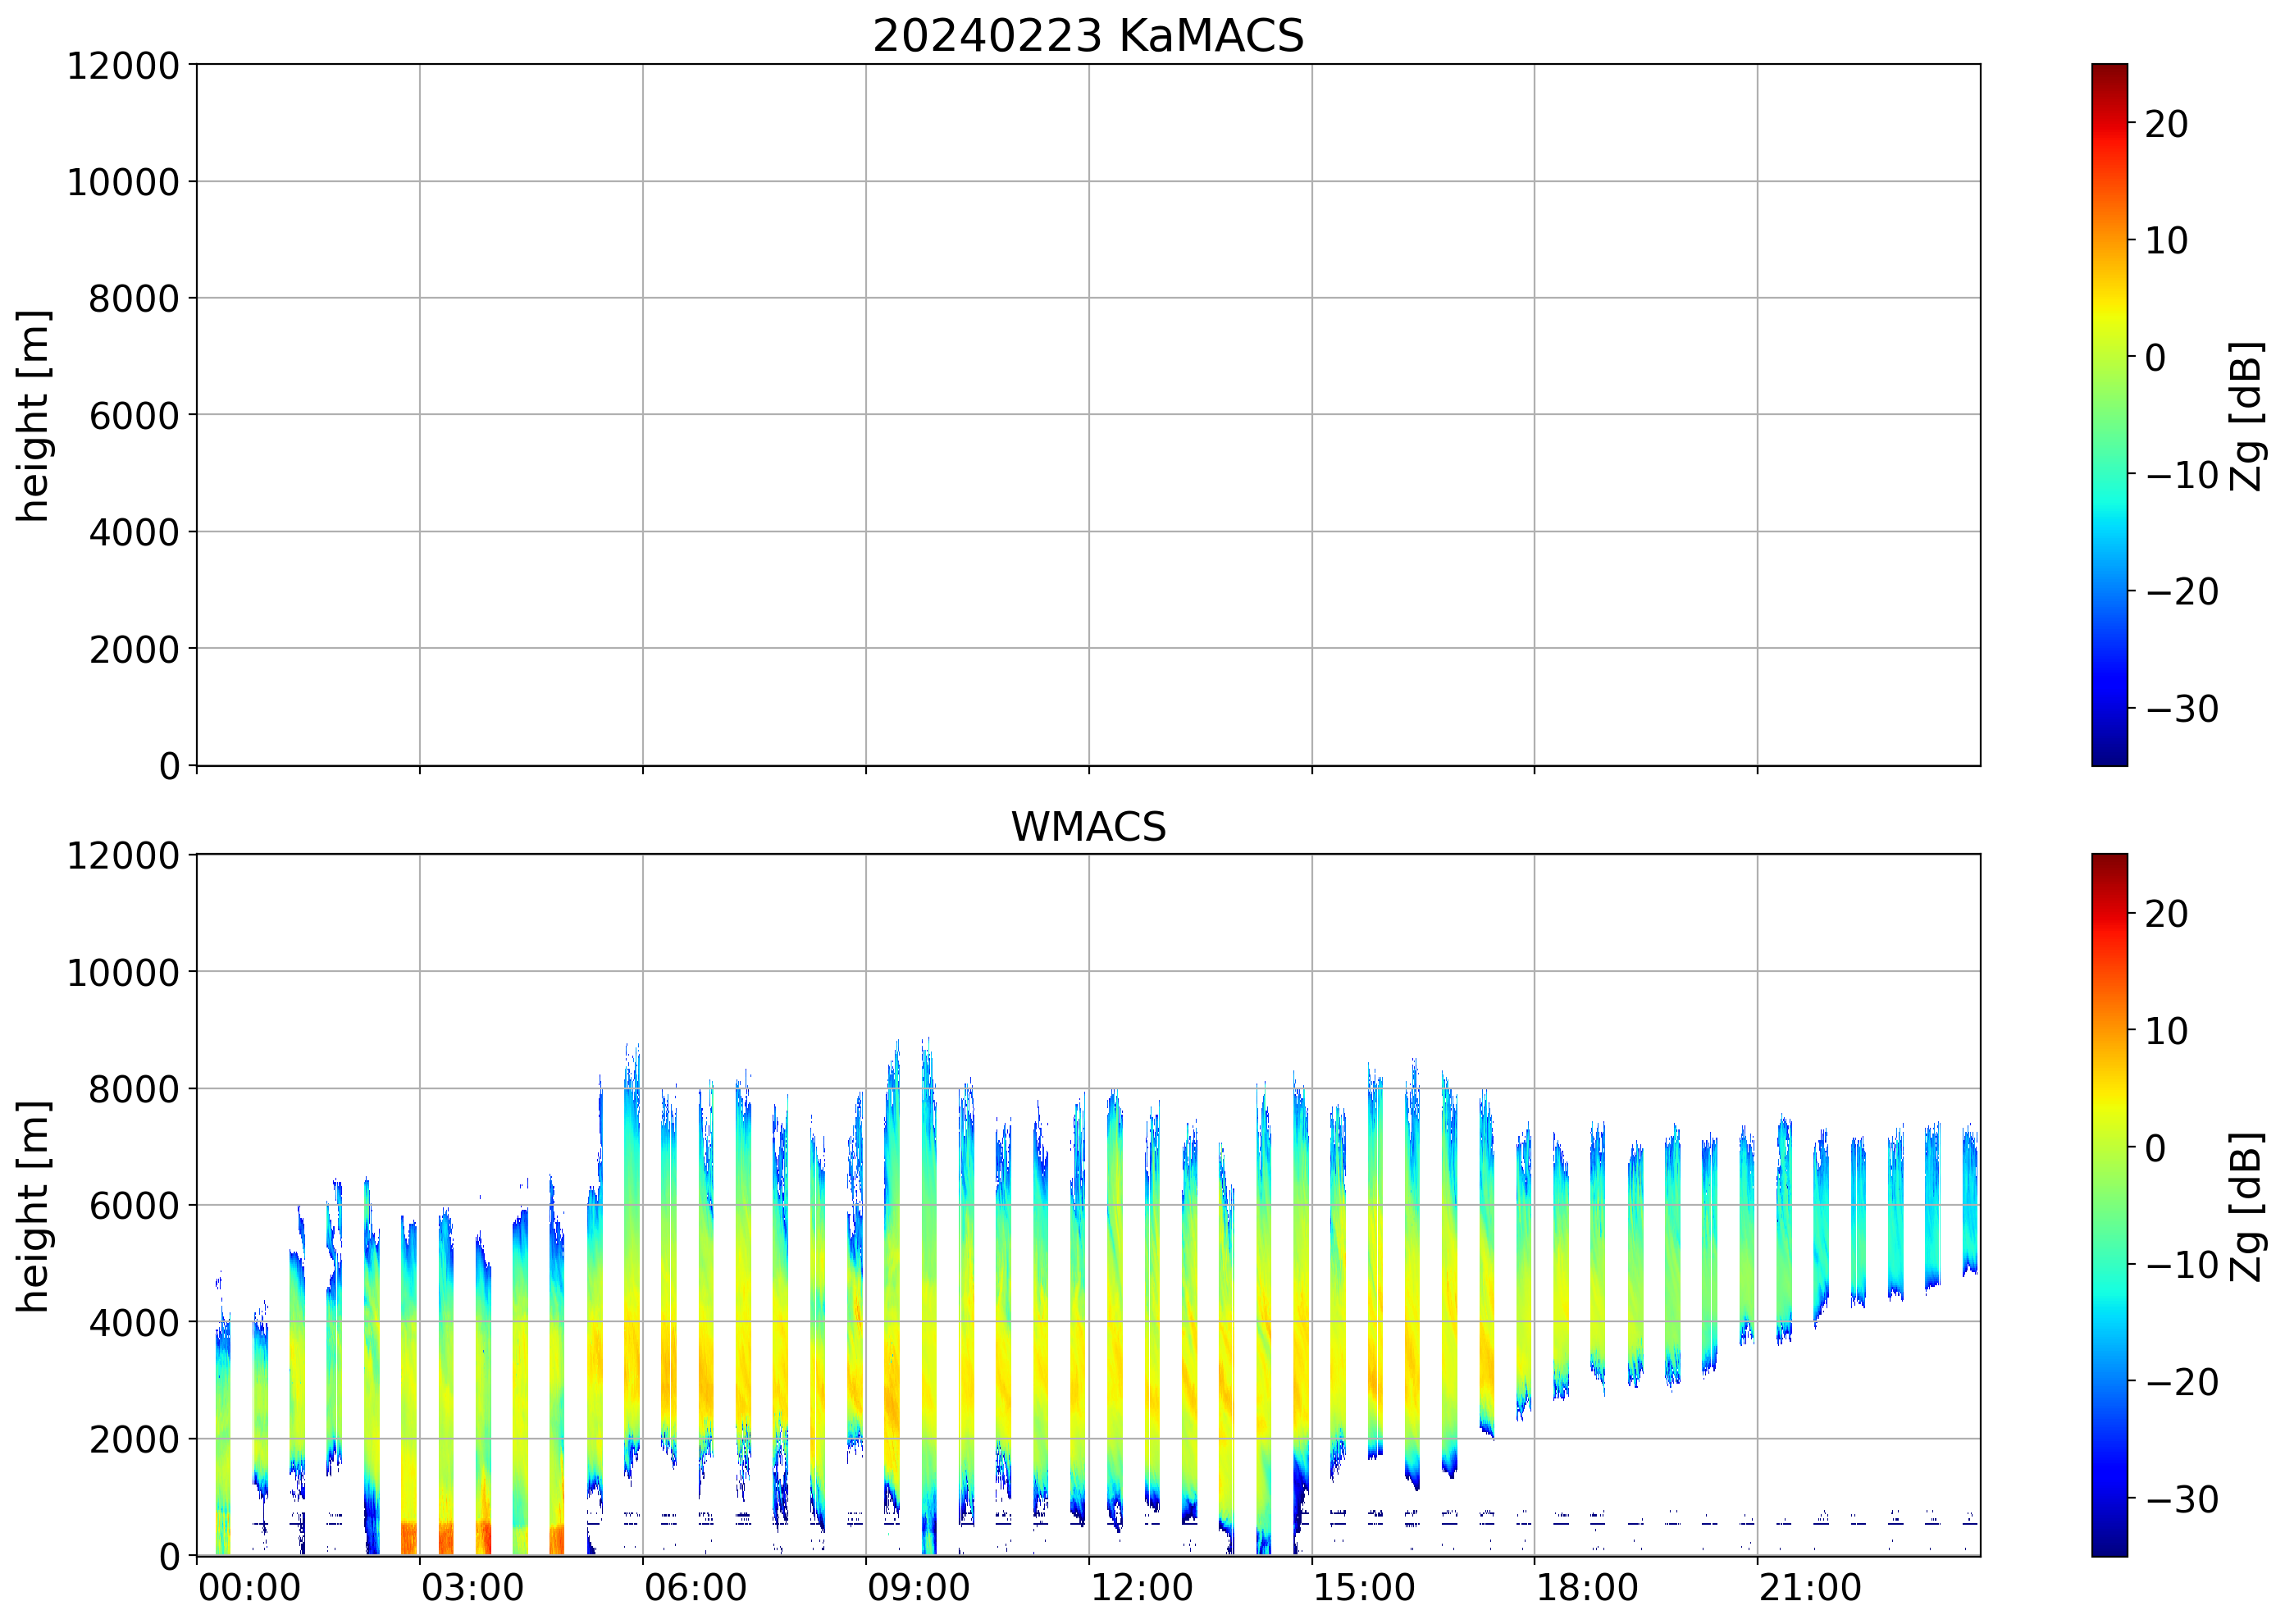This screenshot has height=1624, width=2285.
Task: Click the top colorbar 20 tick label
Action: pyautogui.click(x=2166, y=124)
